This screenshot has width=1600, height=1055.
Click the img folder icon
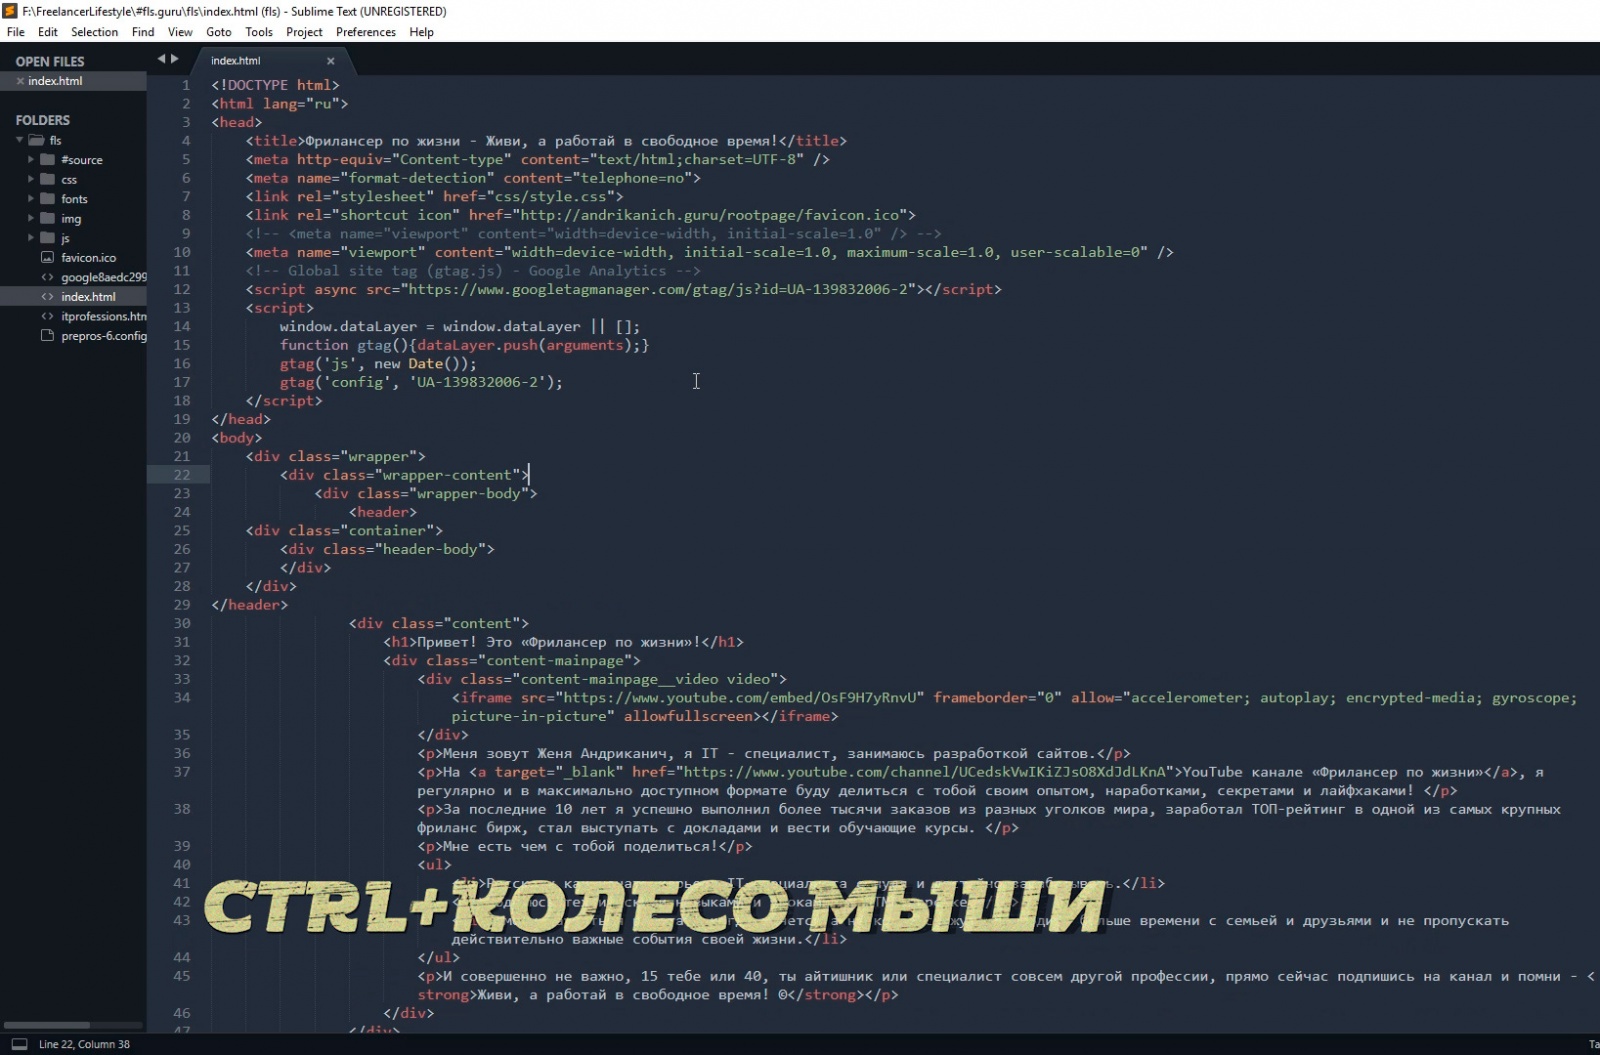click(47, 219)
